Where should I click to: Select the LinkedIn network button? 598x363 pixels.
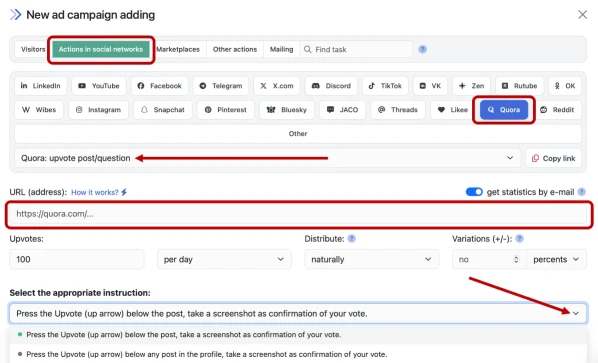pos(40,86)
